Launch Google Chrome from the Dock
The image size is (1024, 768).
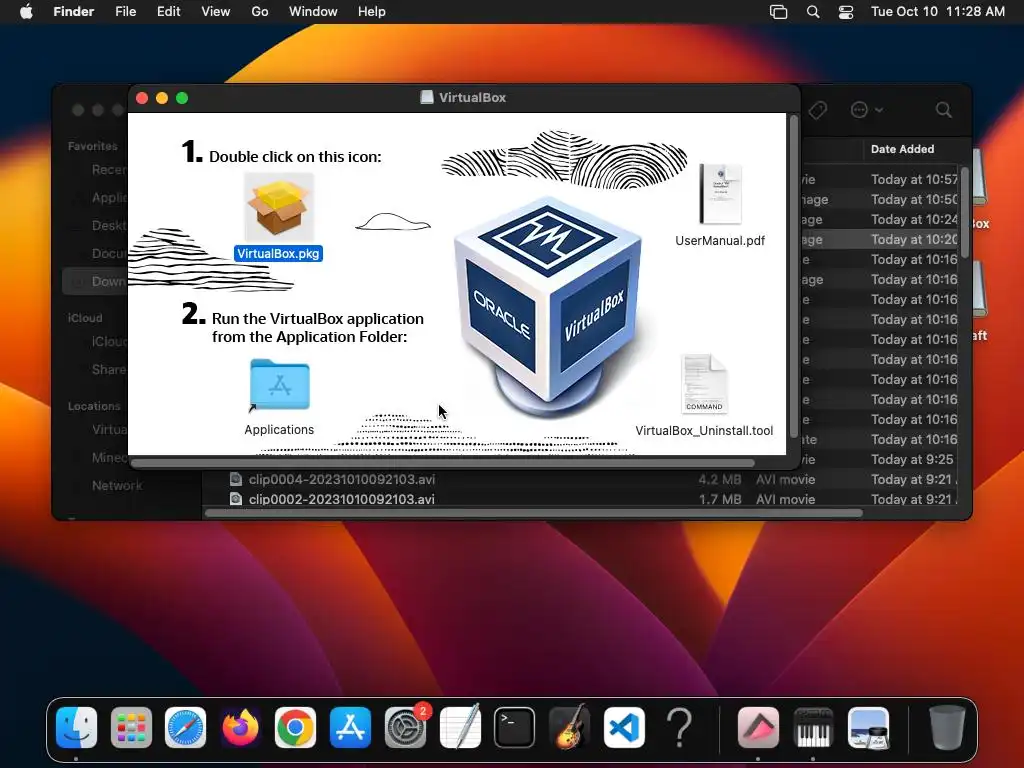coord(295,728)
